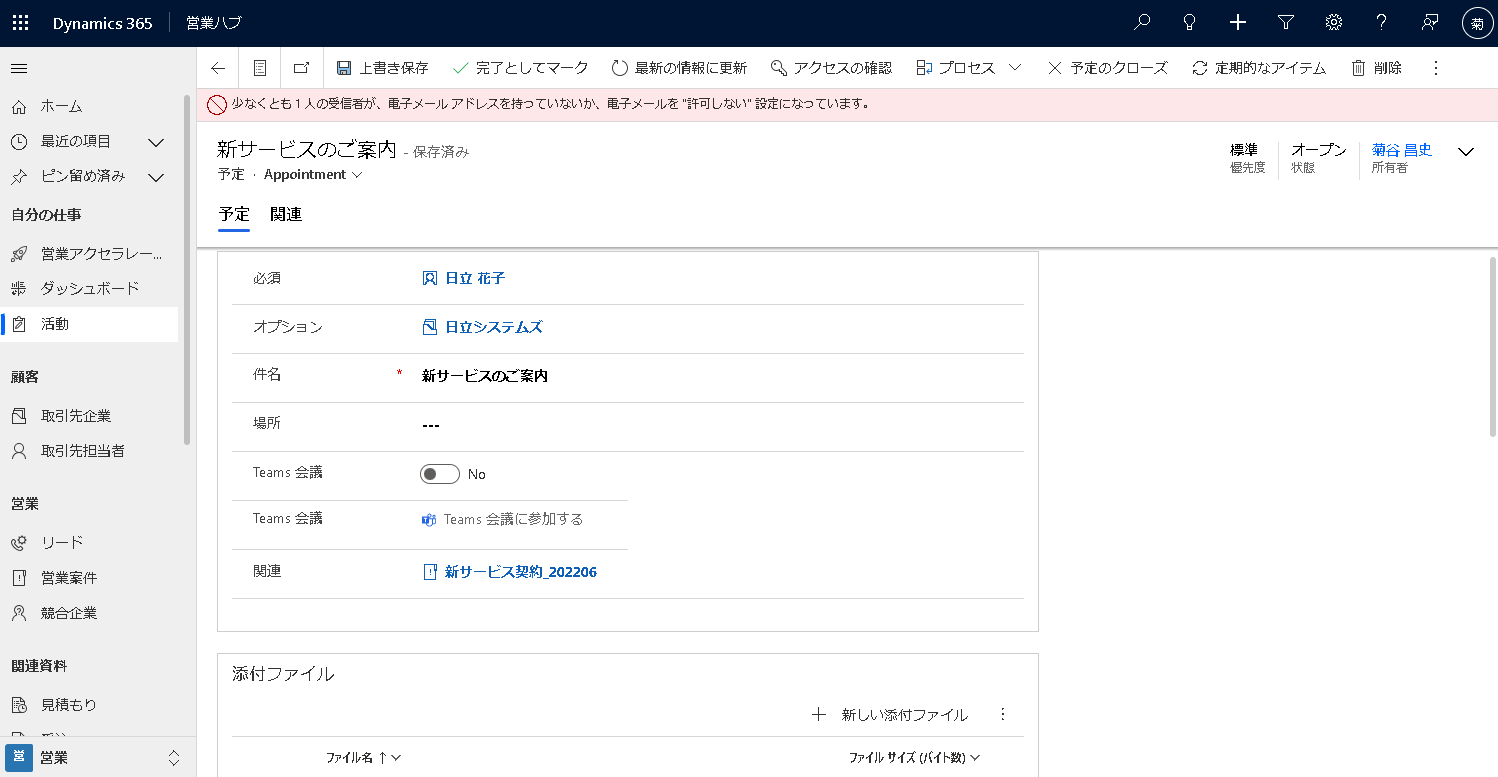
Task: Expand 最近の項目 chevron in sidebar
Action: click(156, 142)
